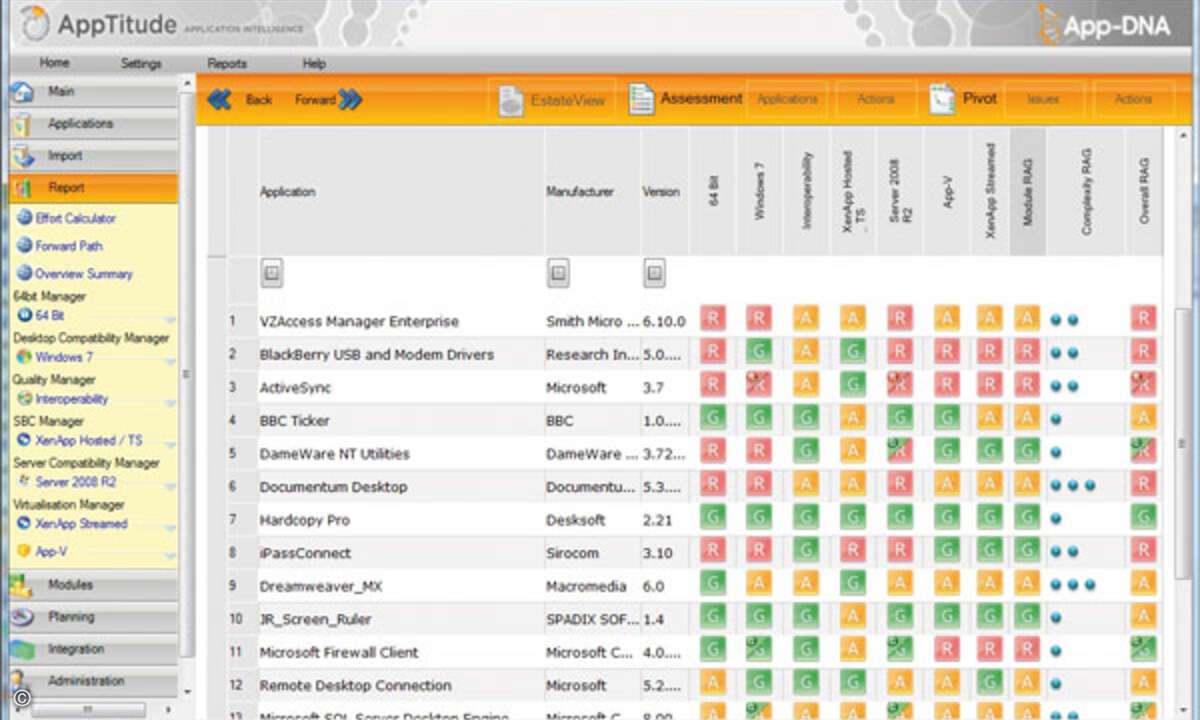The image size is (1200, 720).
Task: Expand the arrow beside sidebar Server 2008 R2
Action: click(x=170, y=487)
